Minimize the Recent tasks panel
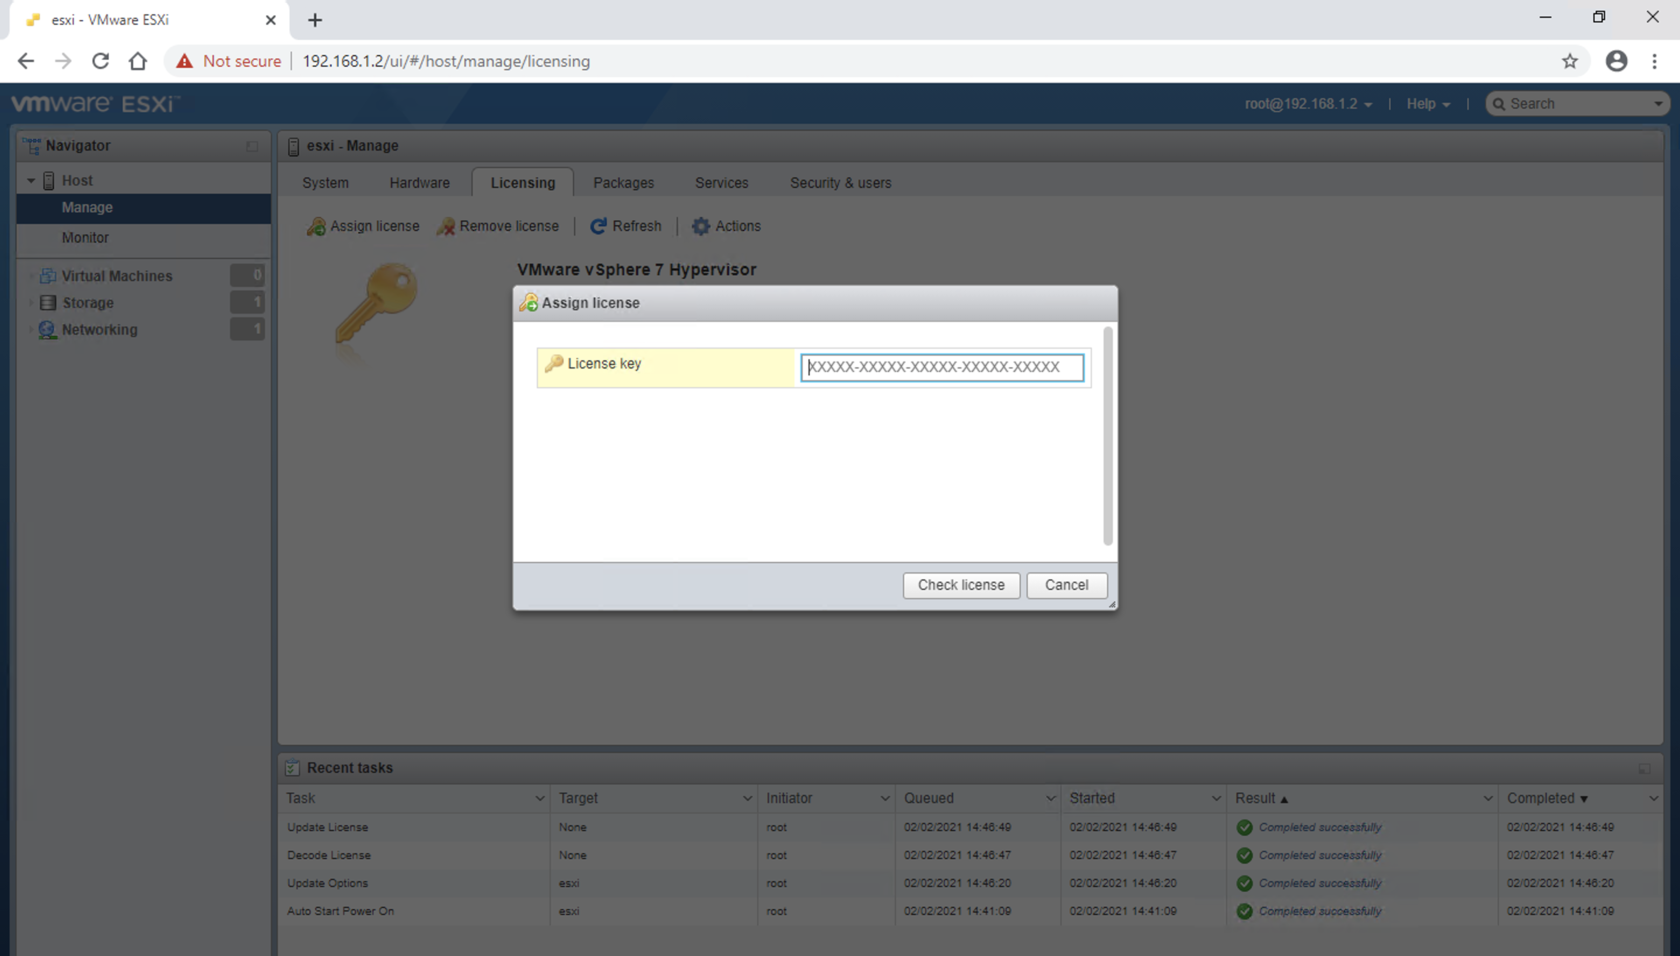 [1645, 768]
